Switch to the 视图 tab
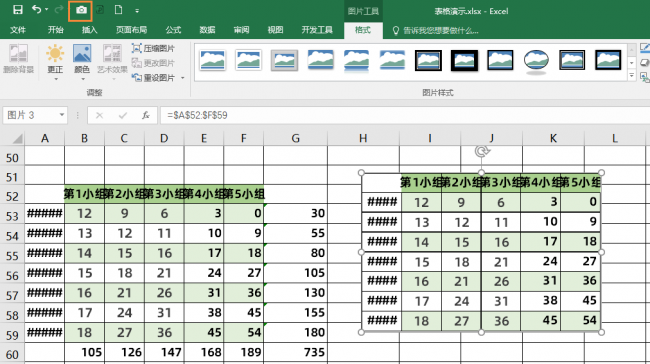Screen dimensions: 650x364 275,30
